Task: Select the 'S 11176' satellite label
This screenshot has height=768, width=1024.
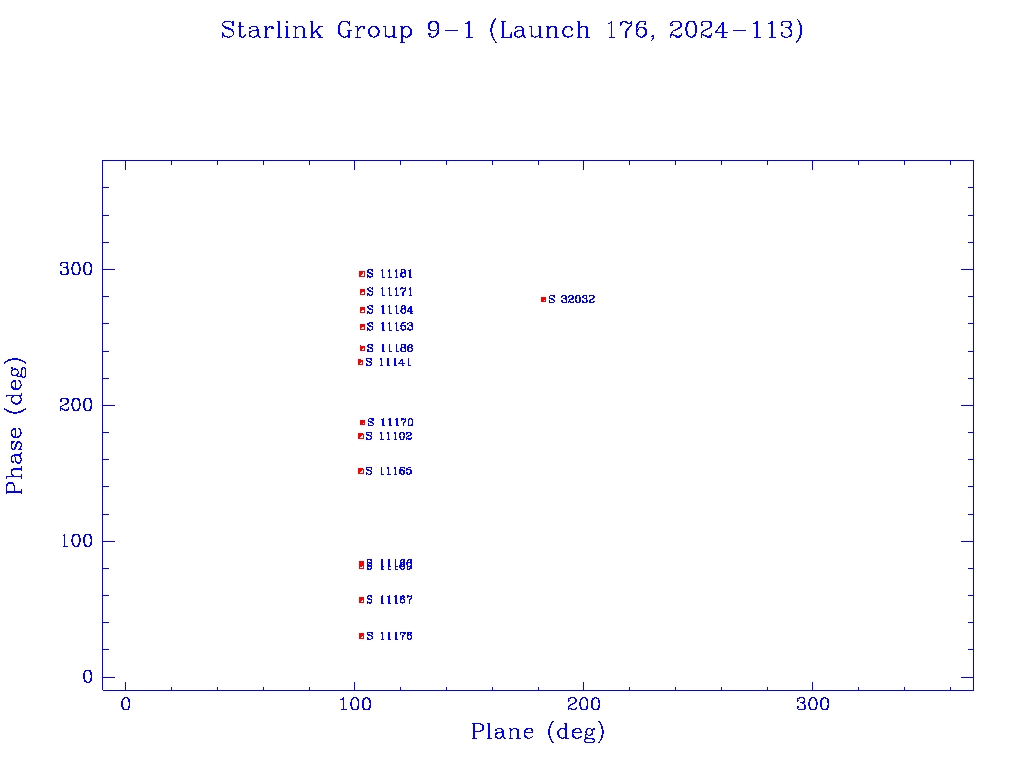Action: [x=389, y=636]
